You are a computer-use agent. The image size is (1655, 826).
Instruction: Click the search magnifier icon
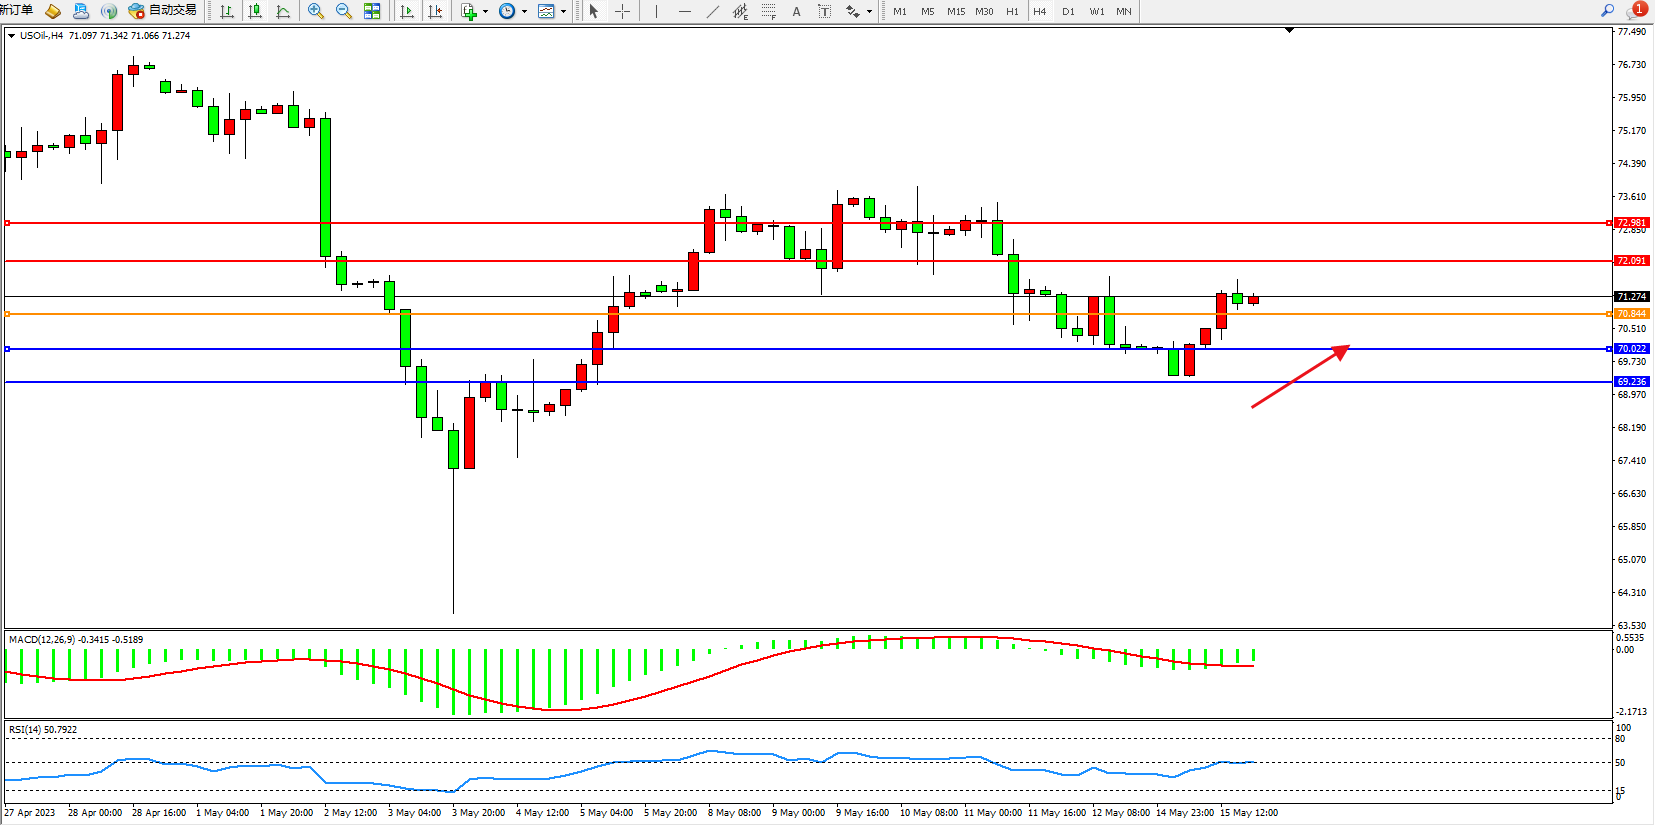click(1607, 11)
